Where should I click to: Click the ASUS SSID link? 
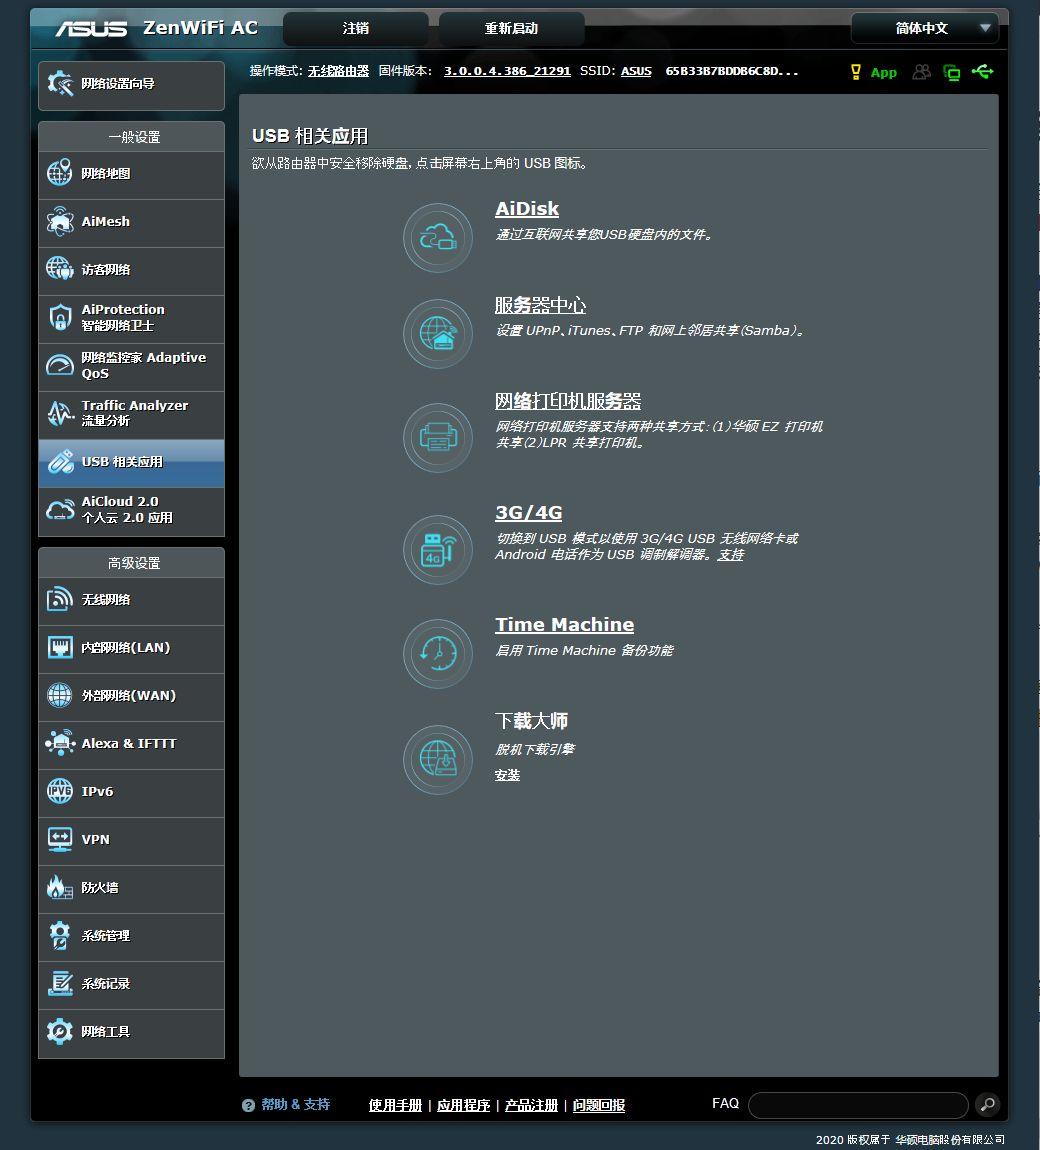(636, 71)
